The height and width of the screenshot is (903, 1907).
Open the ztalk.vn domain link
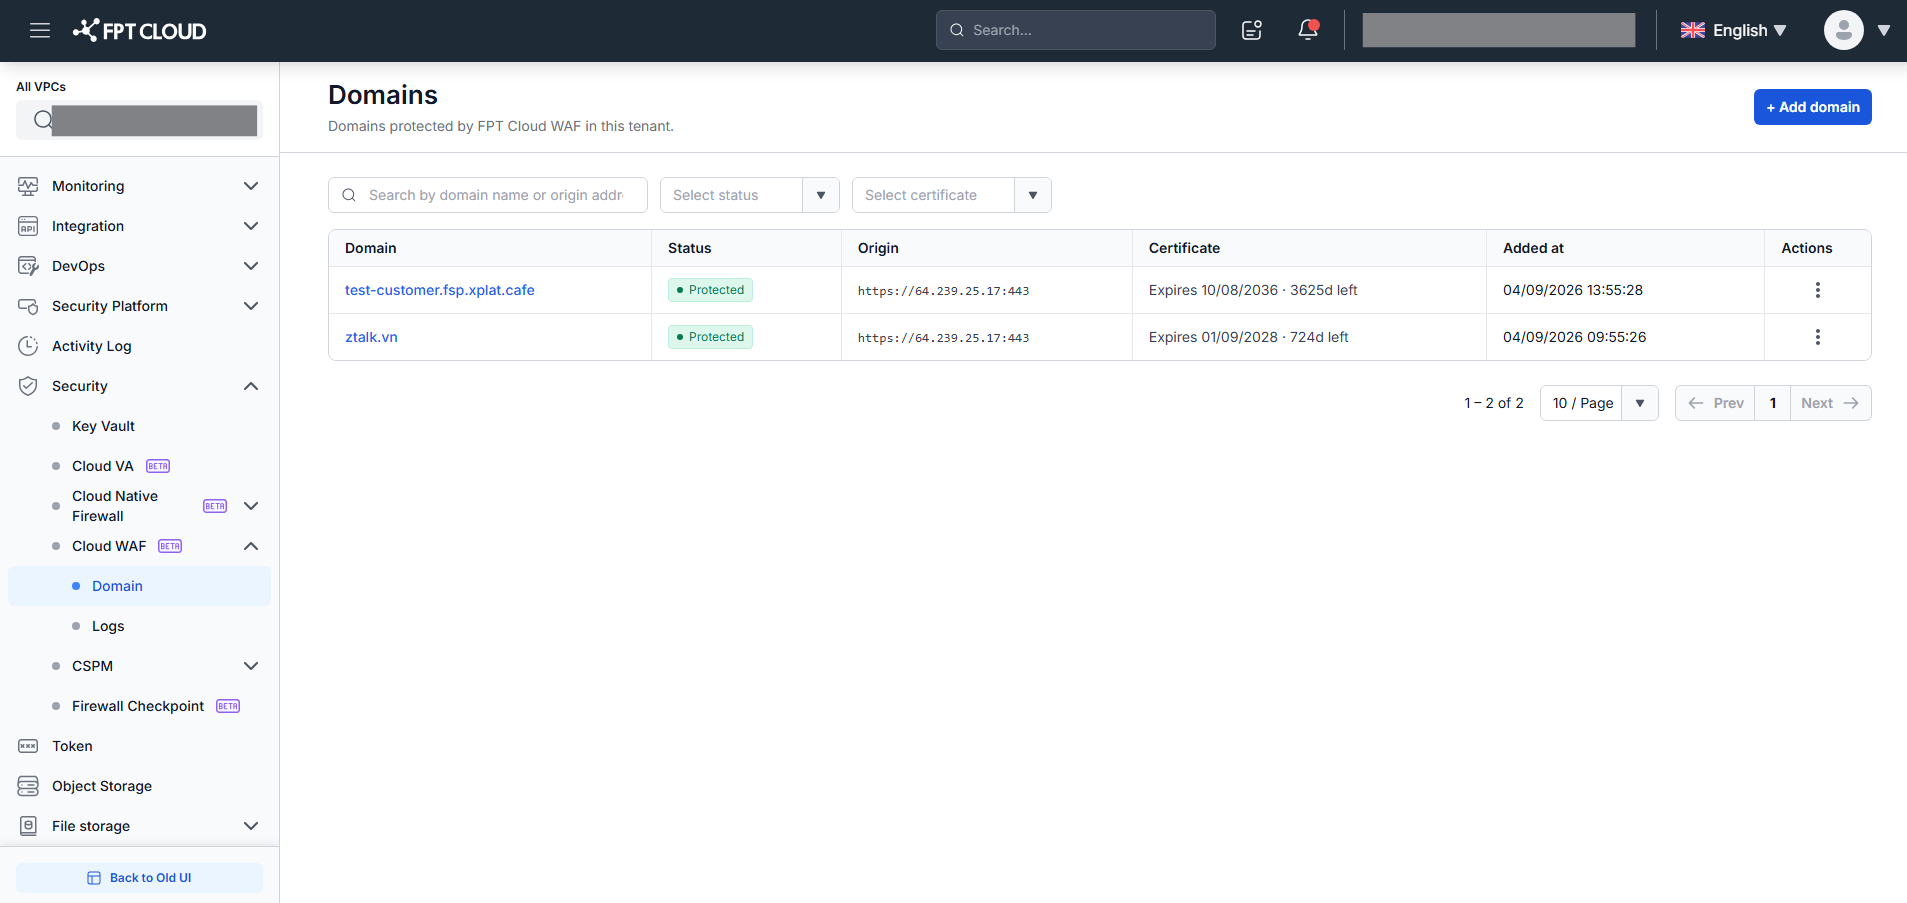(x=371, y=337)
